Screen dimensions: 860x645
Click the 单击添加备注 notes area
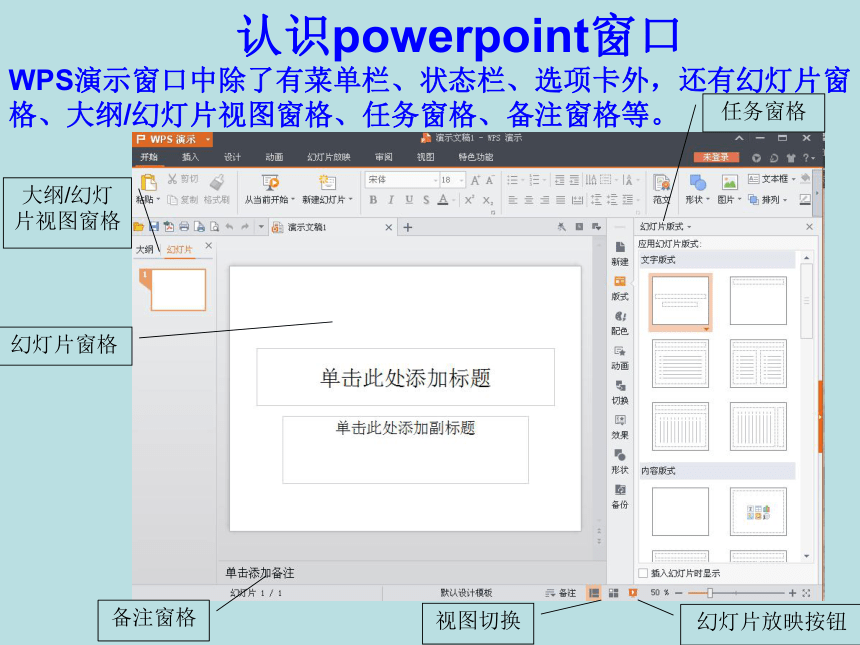(260, 573)
